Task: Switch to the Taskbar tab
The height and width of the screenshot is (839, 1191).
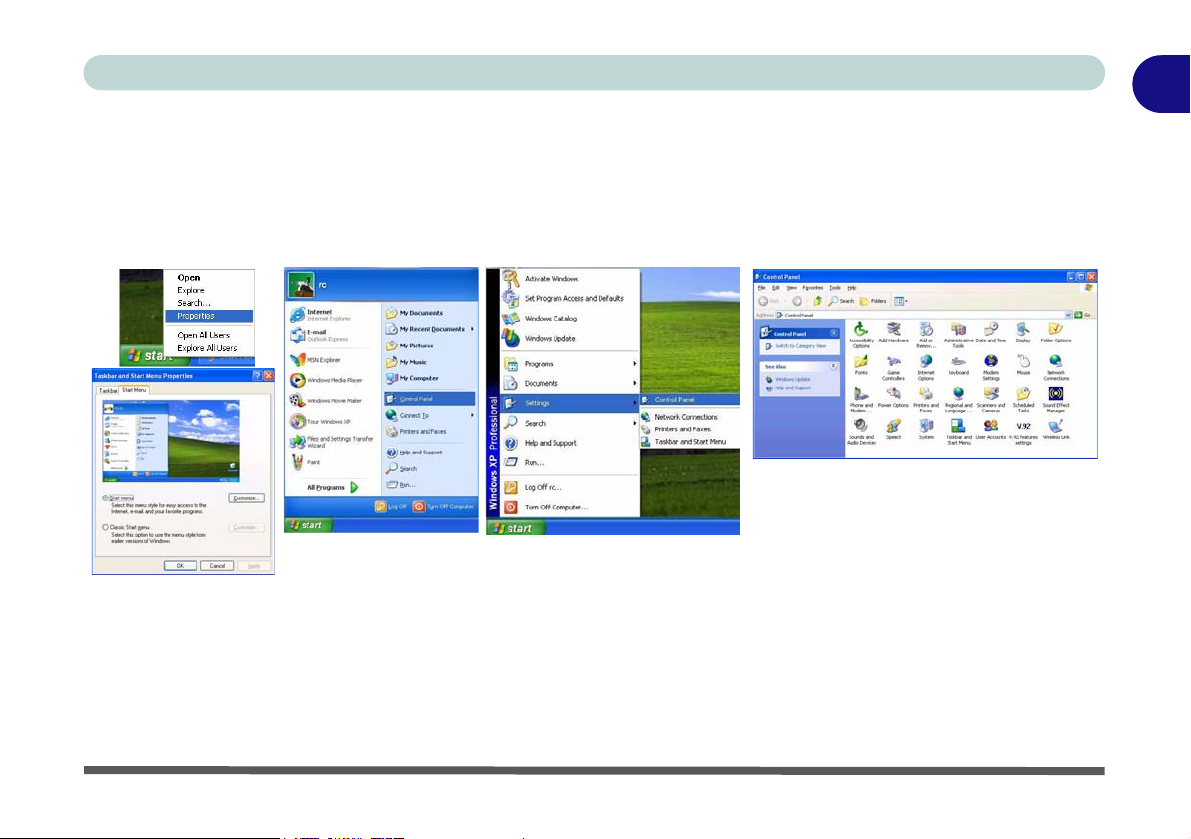Action: pos(108,390)
